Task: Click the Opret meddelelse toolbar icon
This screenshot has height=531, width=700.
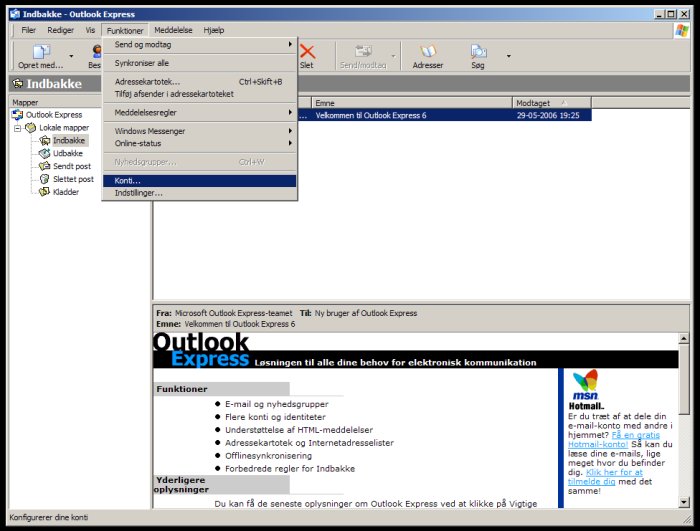Action: [40, 56]
